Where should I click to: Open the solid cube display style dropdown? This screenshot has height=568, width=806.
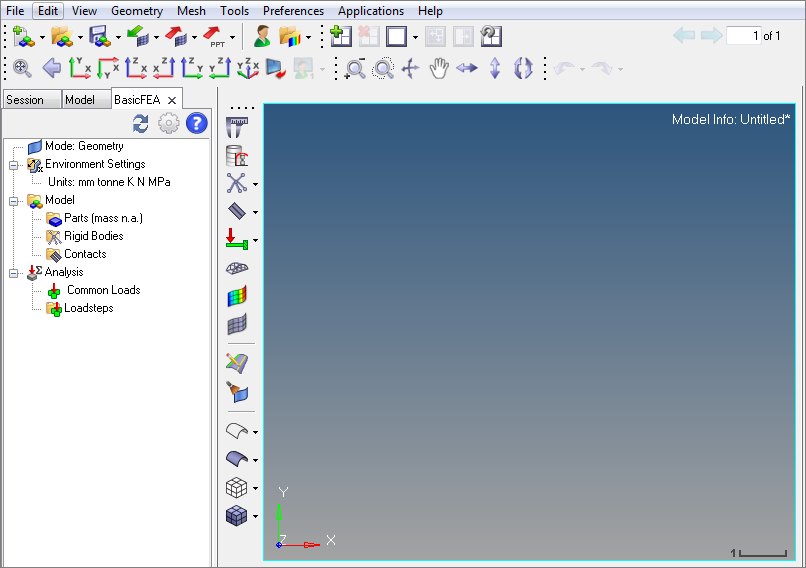pos(256,517)
